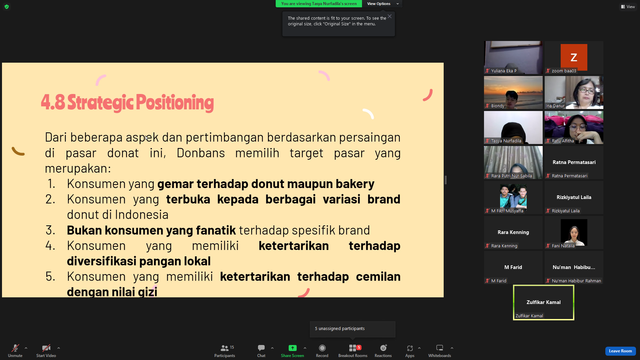Click the green 'You are viewing' screen banner
This screenshot has height=360, width=640.
click(x=319, y=4)
